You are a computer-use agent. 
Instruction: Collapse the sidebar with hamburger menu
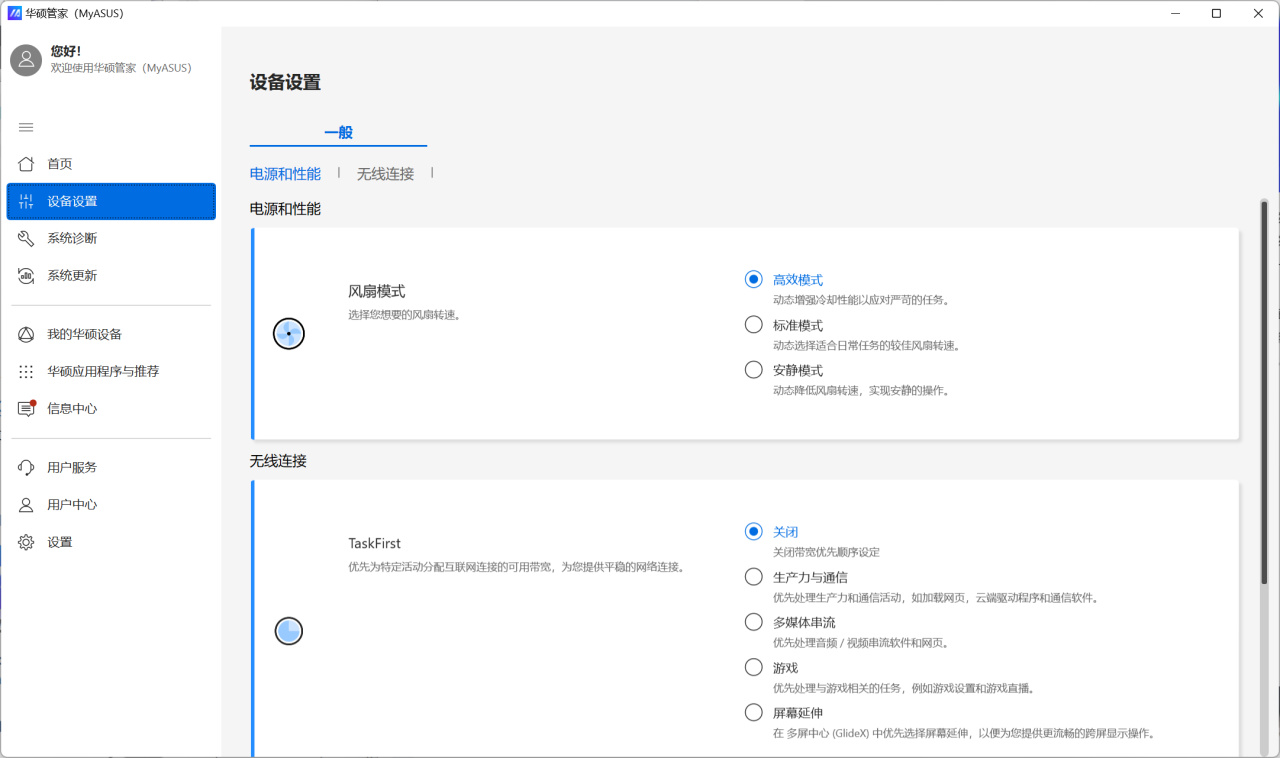click(26, 127)
